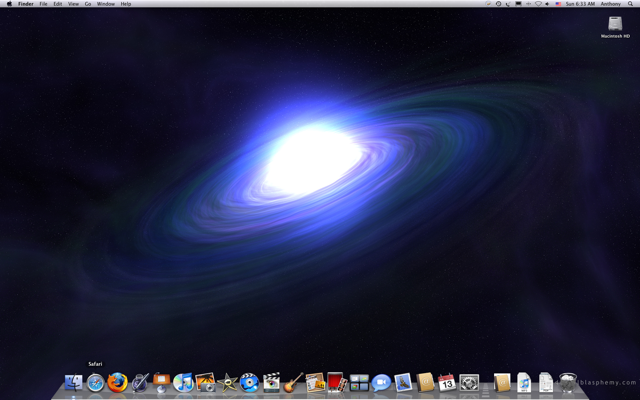Open the Window menu

coord(105,4)
